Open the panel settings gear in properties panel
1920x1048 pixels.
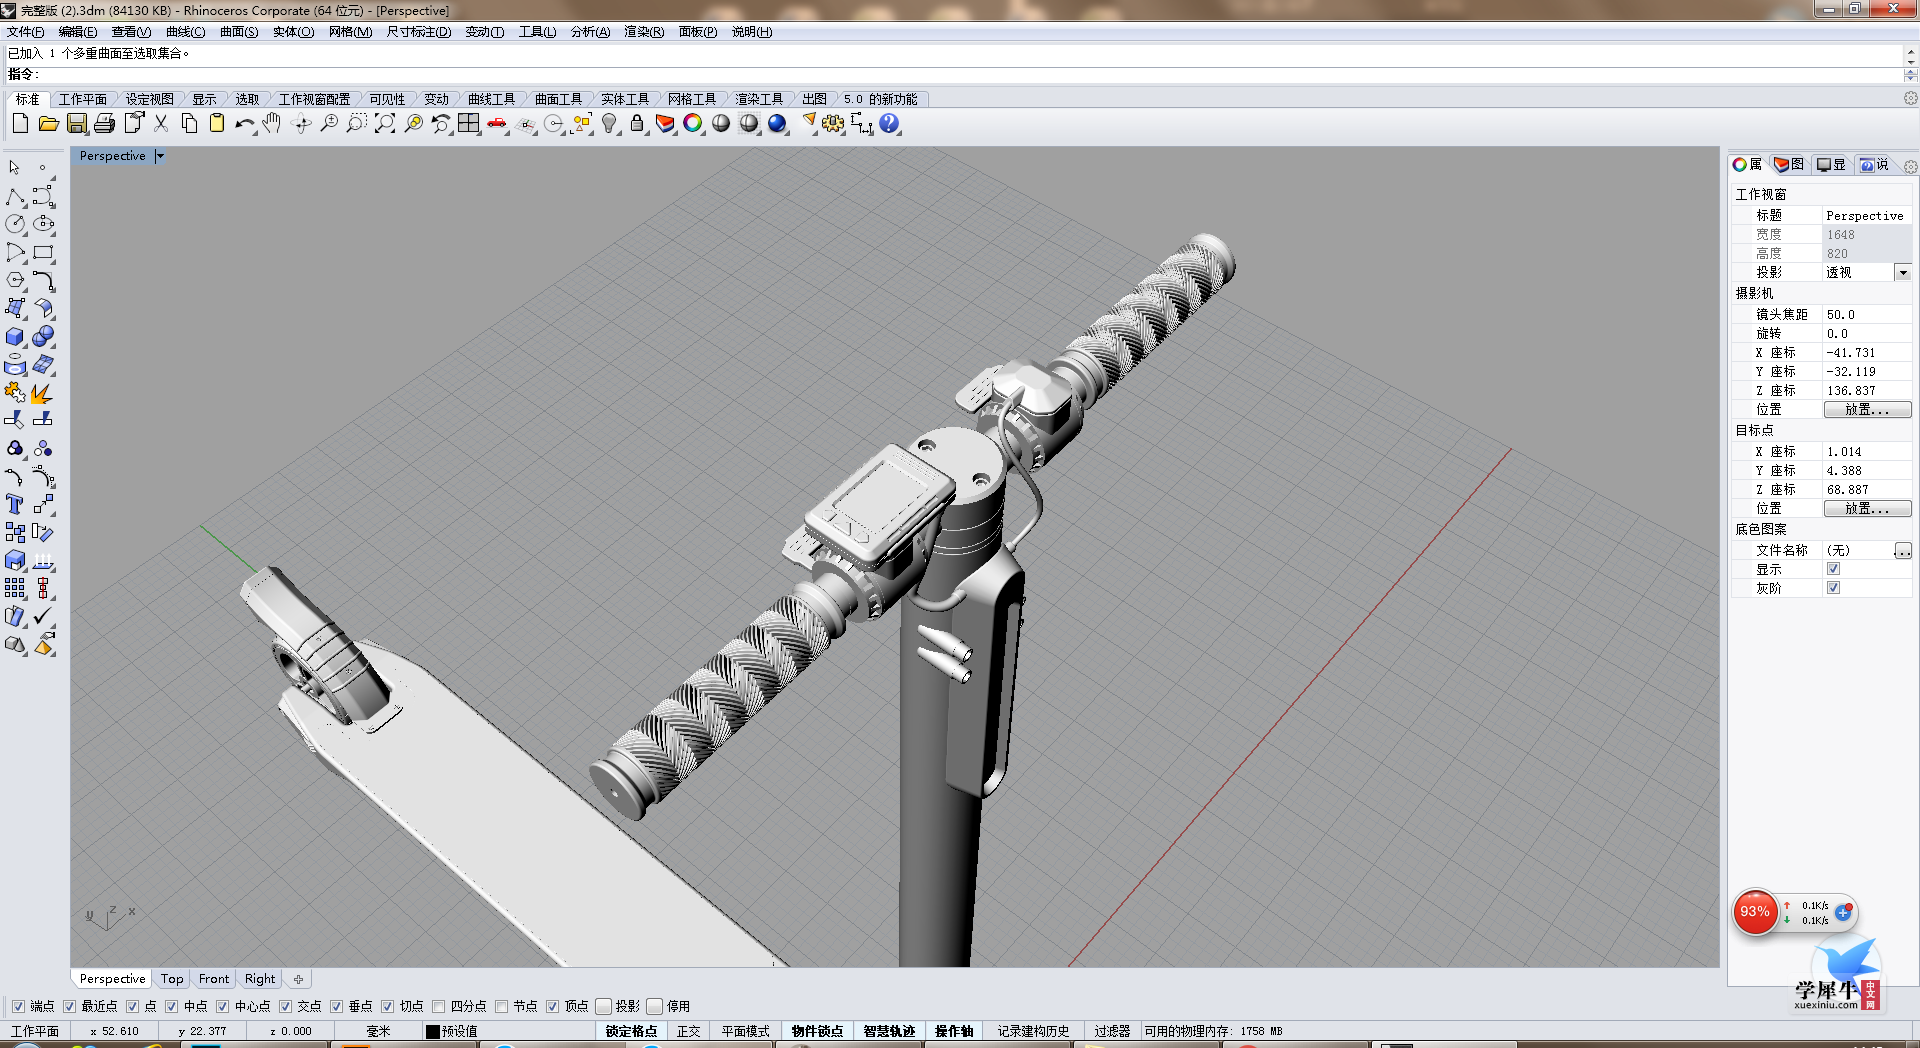click(x=1911, y=166)
